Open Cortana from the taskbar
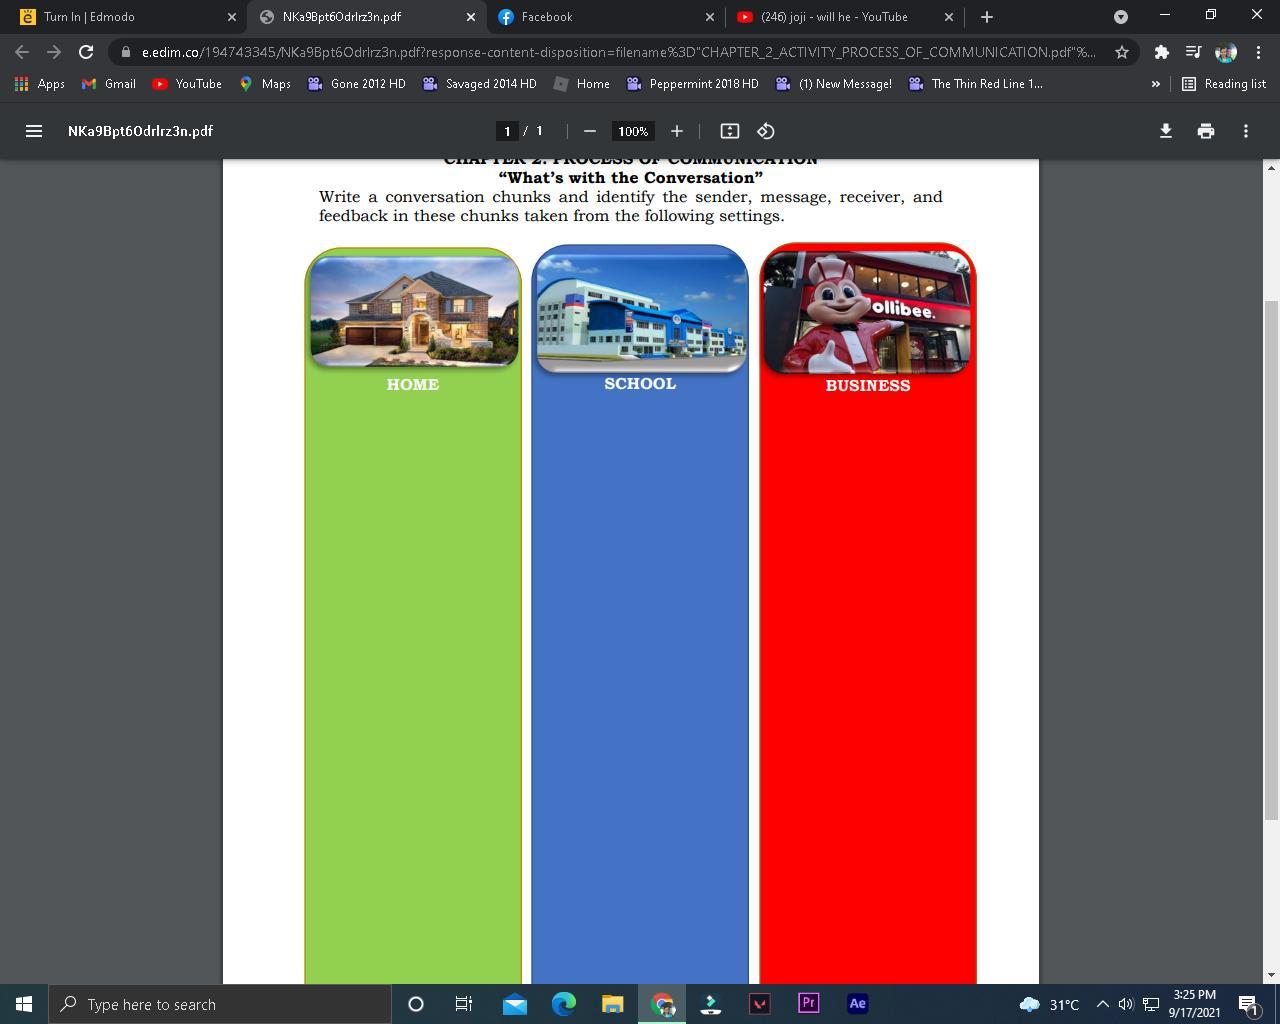 click(416, 1004)
